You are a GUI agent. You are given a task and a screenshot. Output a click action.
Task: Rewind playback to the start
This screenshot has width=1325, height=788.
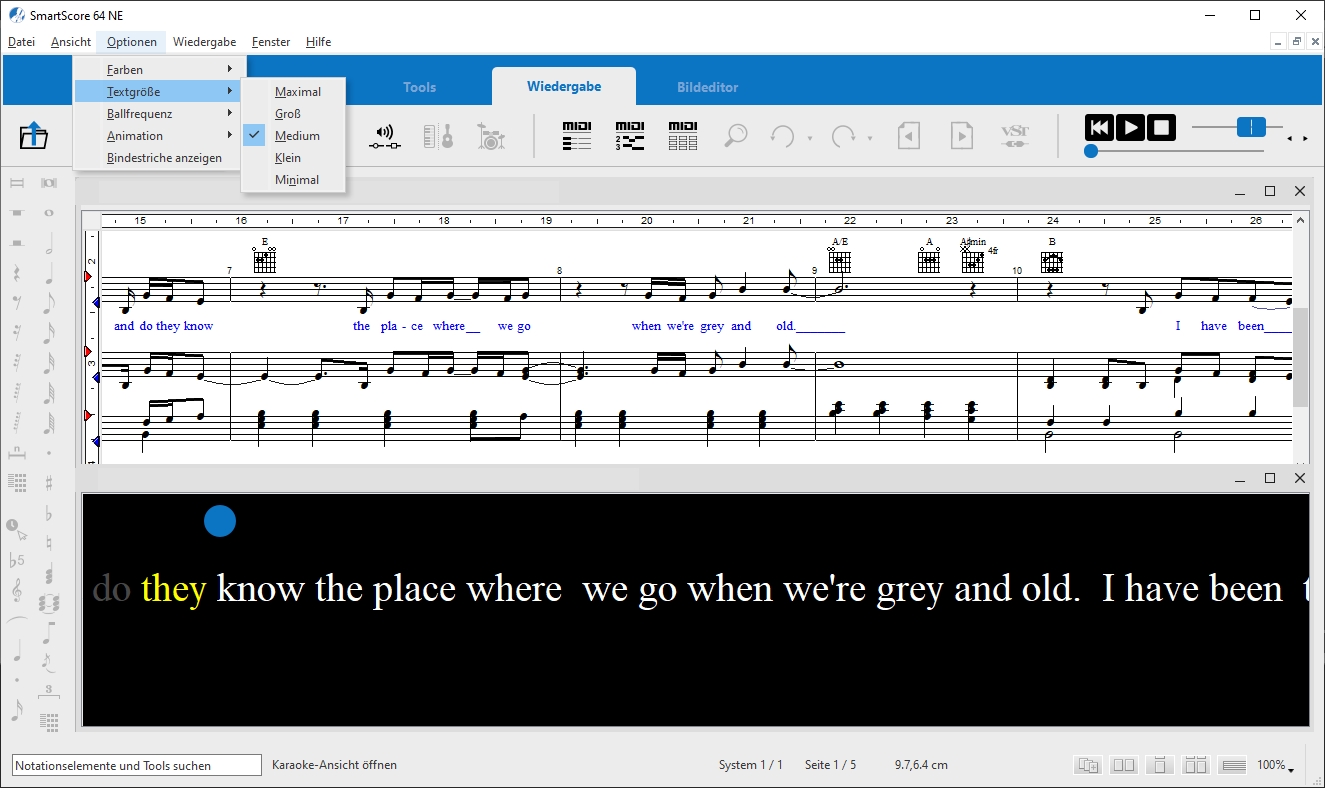pos(1099,128)
